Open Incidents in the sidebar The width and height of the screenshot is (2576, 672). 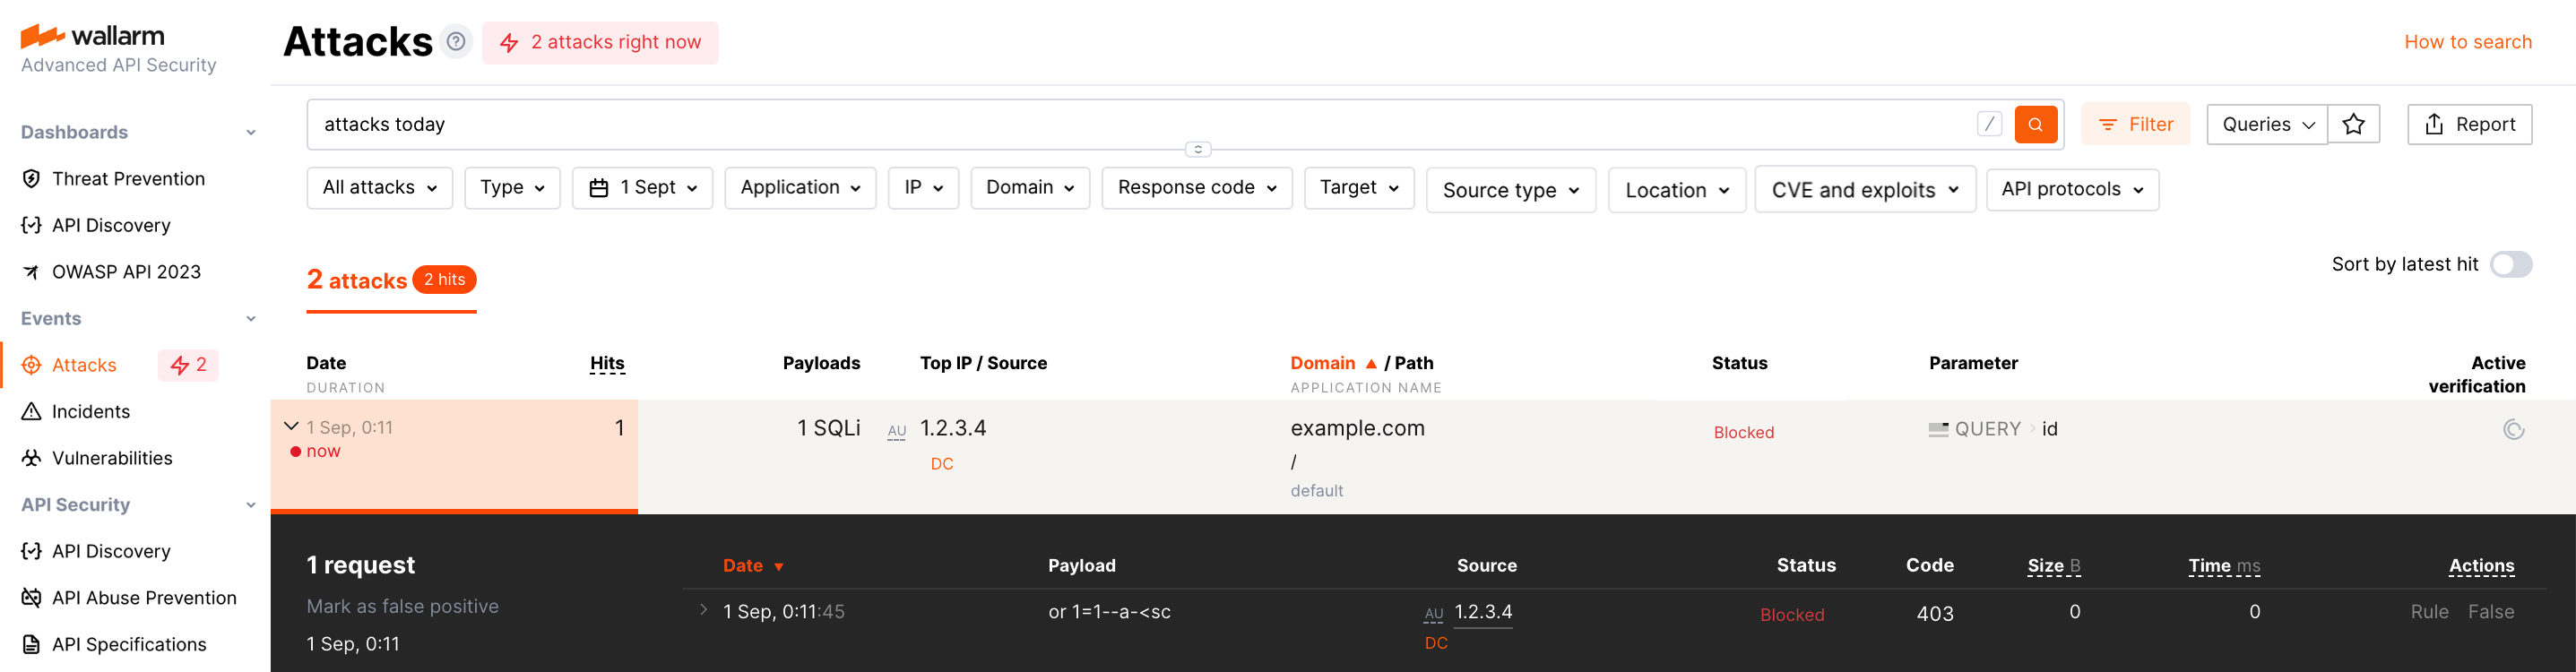(x=91, y=412)
